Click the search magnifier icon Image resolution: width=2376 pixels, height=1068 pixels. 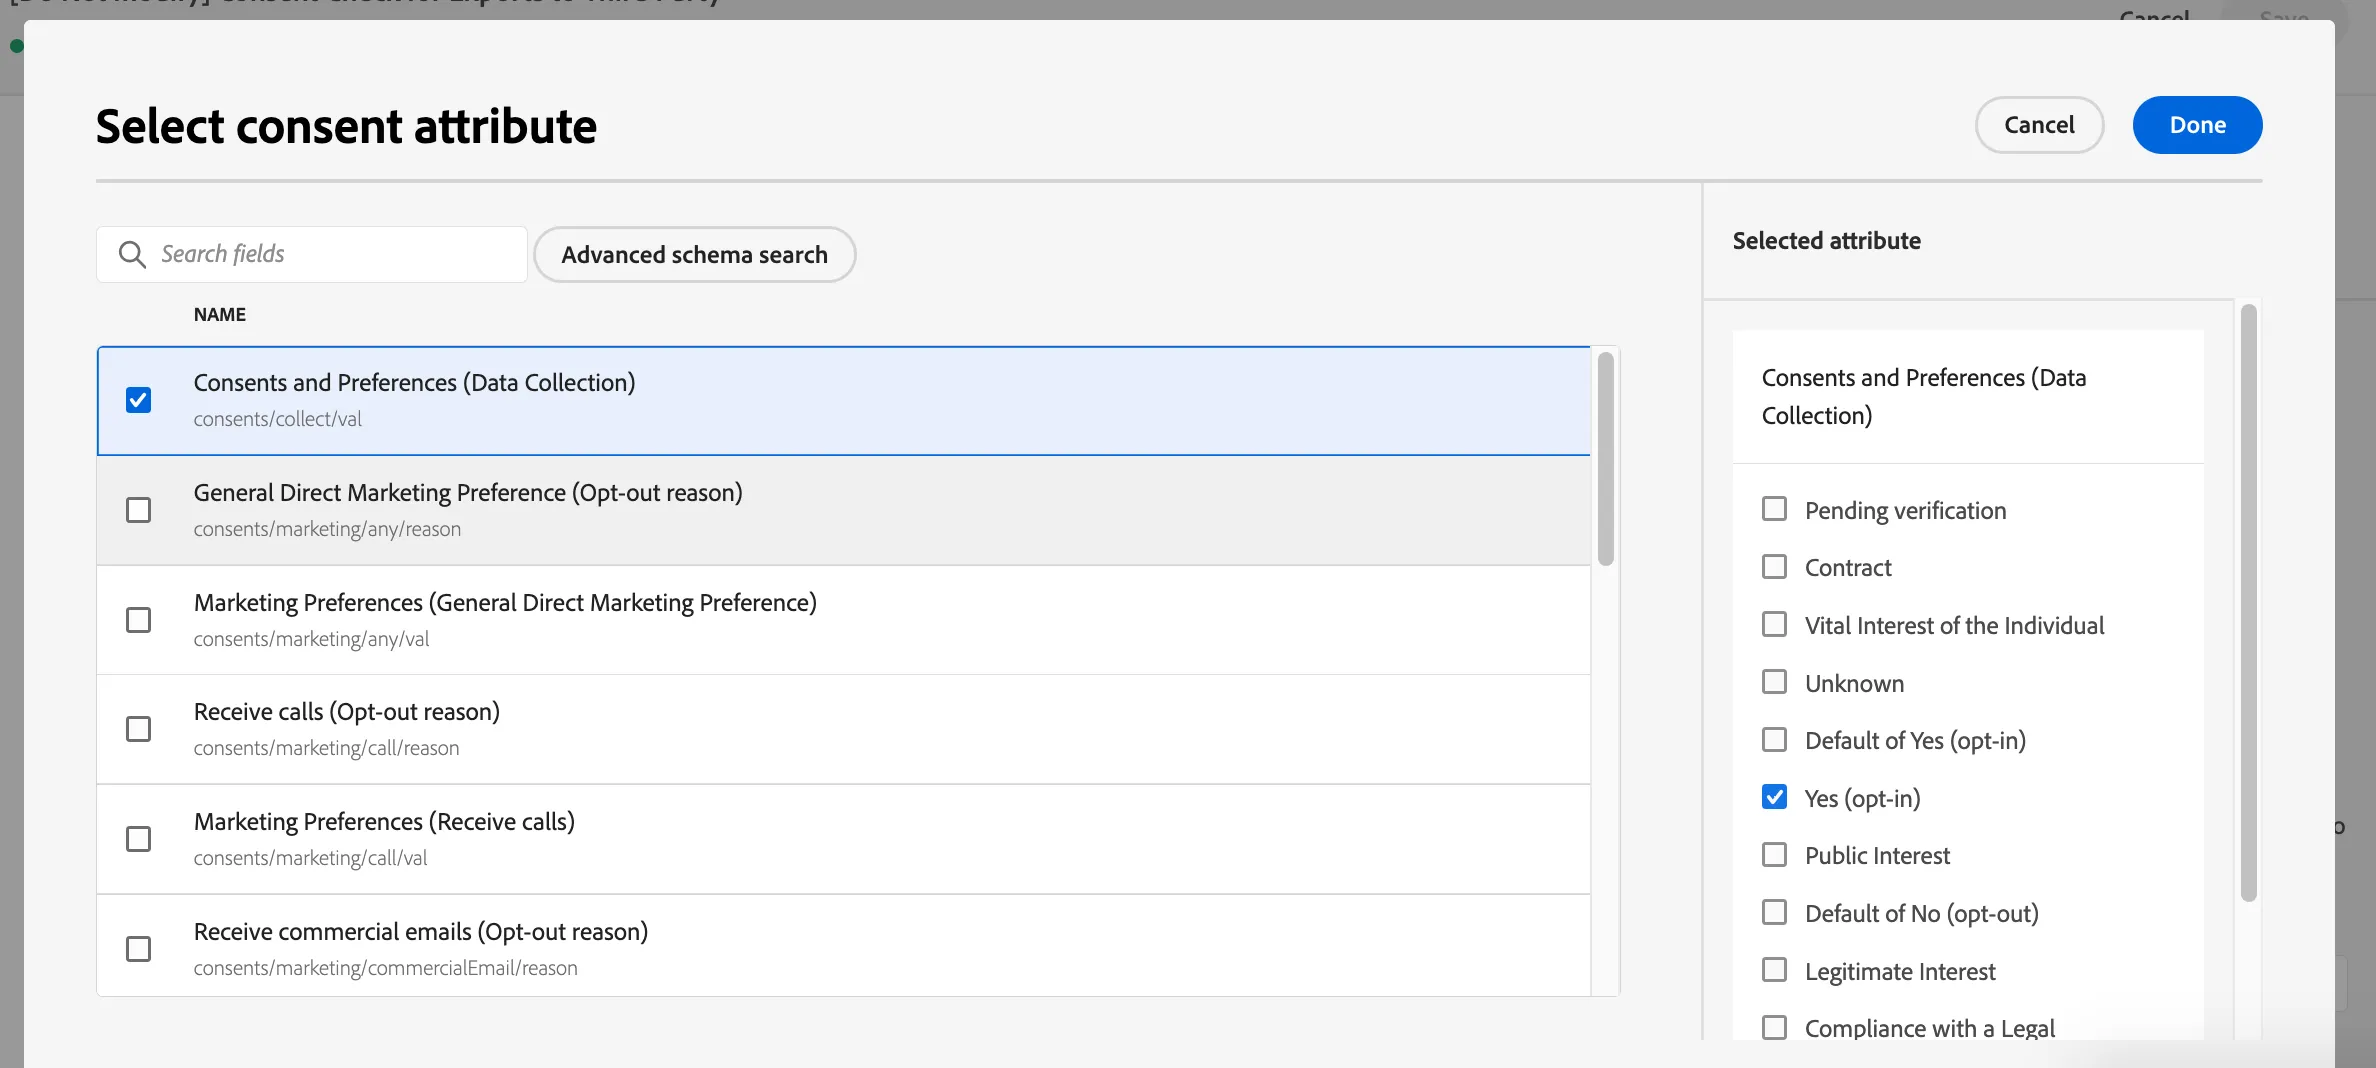(x=132, y=254)
